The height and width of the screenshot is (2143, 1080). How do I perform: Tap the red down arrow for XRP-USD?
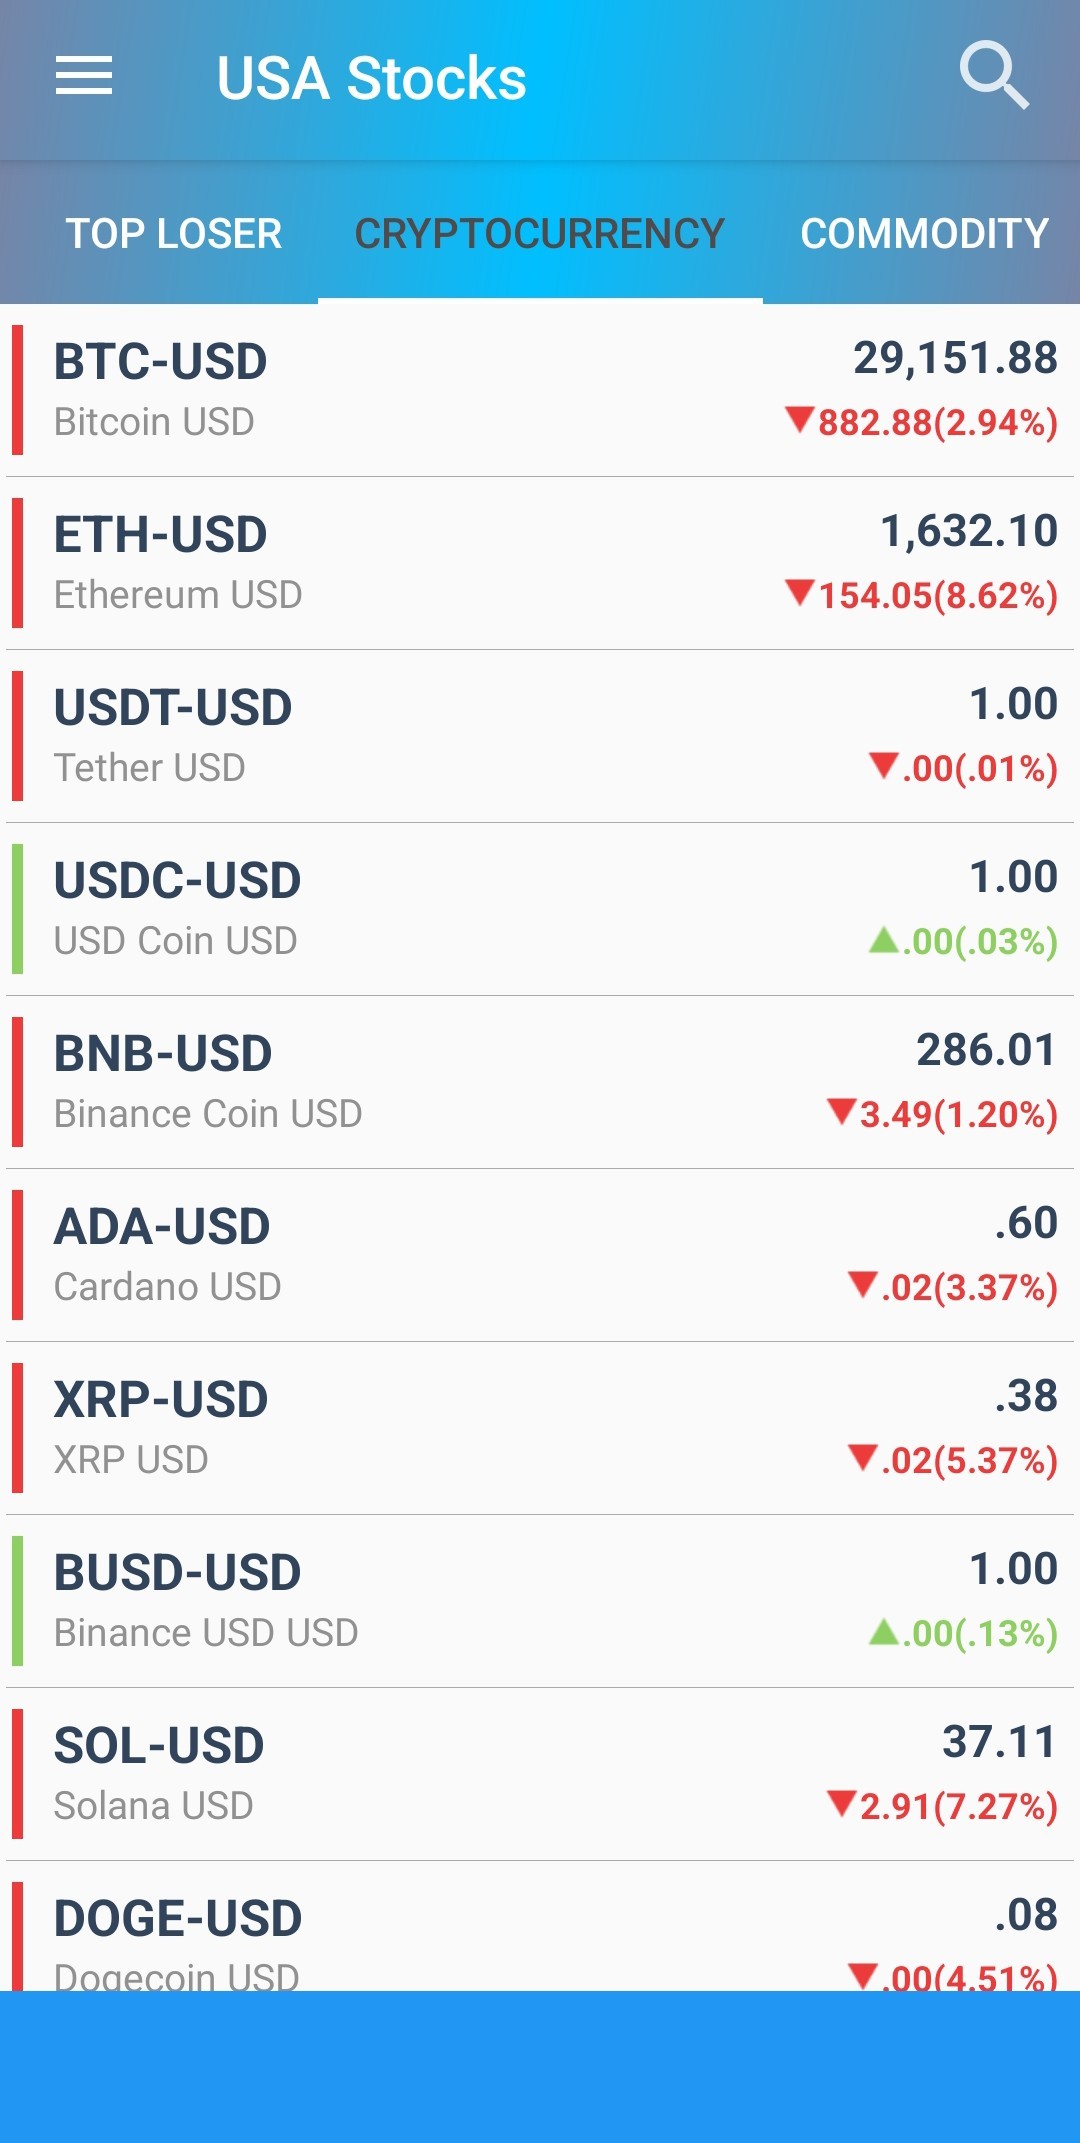pos(863,1458)
